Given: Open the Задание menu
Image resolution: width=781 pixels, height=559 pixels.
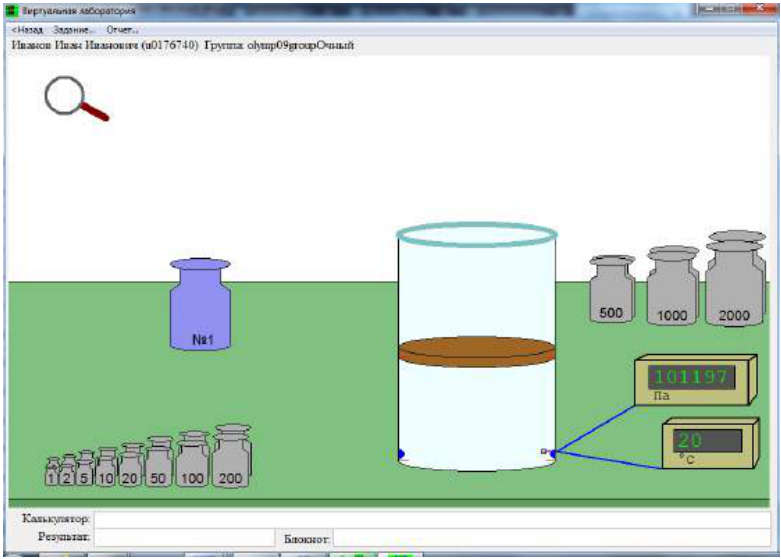Looking at the screenshot, I should tap(74, 30).
